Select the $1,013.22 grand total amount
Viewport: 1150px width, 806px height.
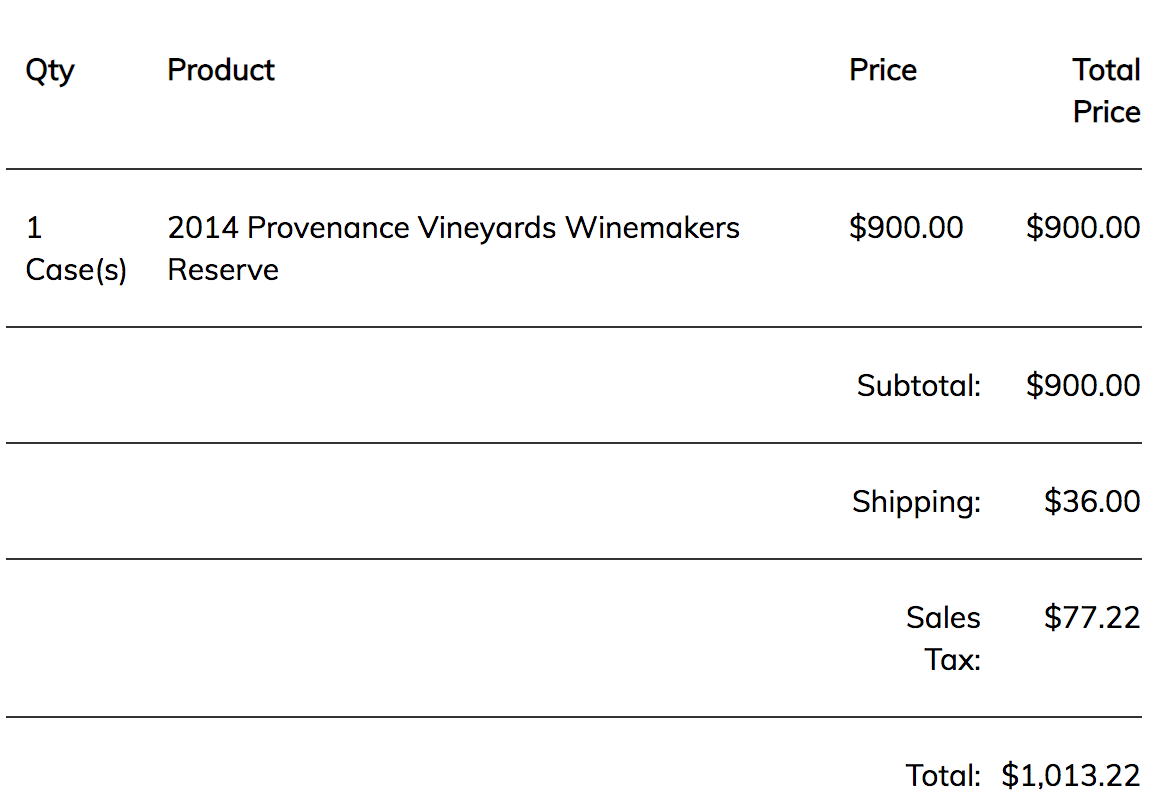pyautogui.click(x=1071, y=775)
